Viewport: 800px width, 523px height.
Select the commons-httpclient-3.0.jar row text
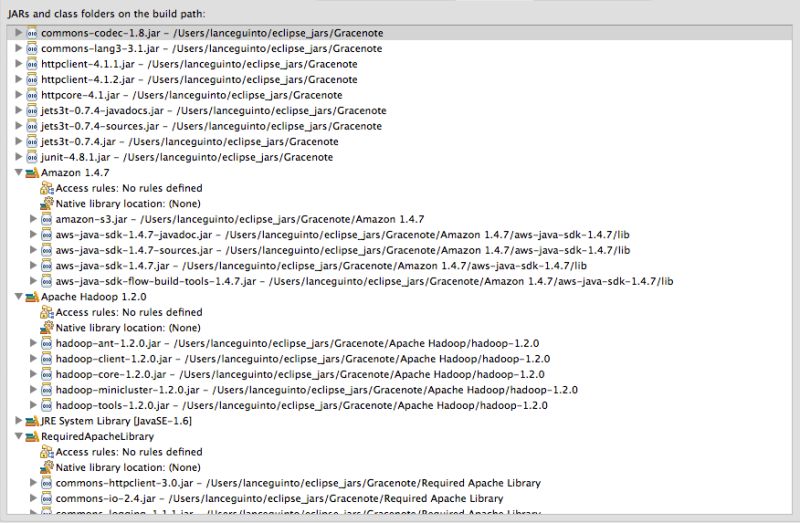pyautogui.click(x=298, y=483)
